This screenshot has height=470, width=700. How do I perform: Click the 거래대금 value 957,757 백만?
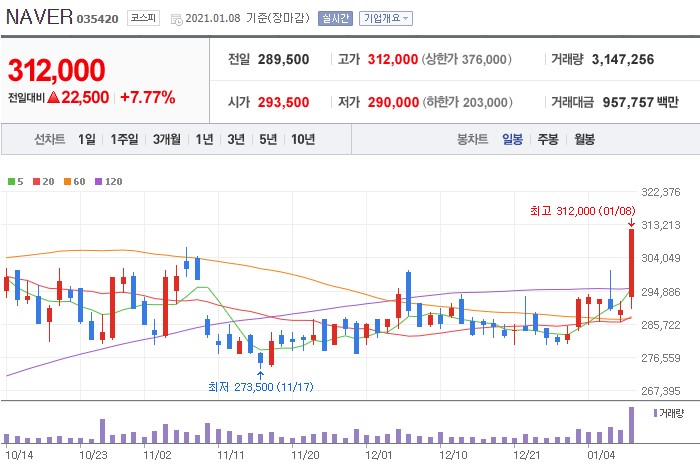(641, 102)
